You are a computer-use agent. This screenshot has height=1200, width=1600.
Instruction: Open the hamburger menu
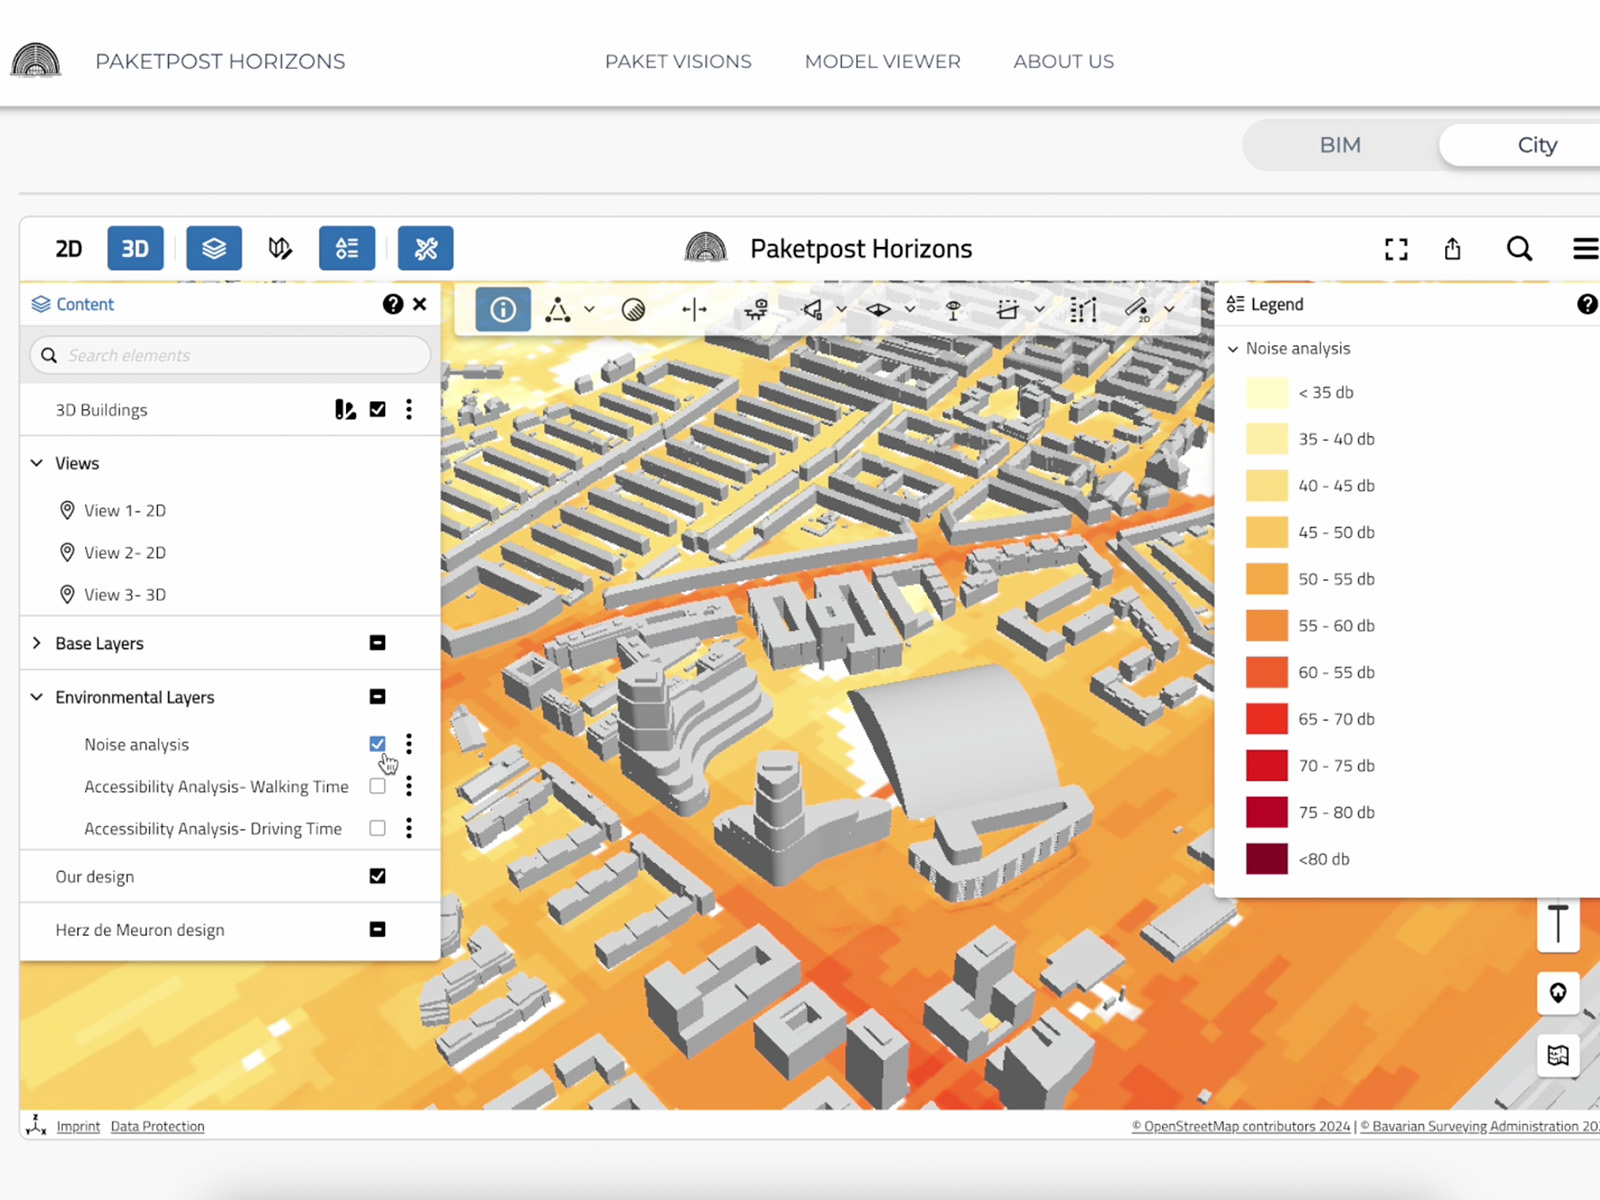pos(1584,249)
